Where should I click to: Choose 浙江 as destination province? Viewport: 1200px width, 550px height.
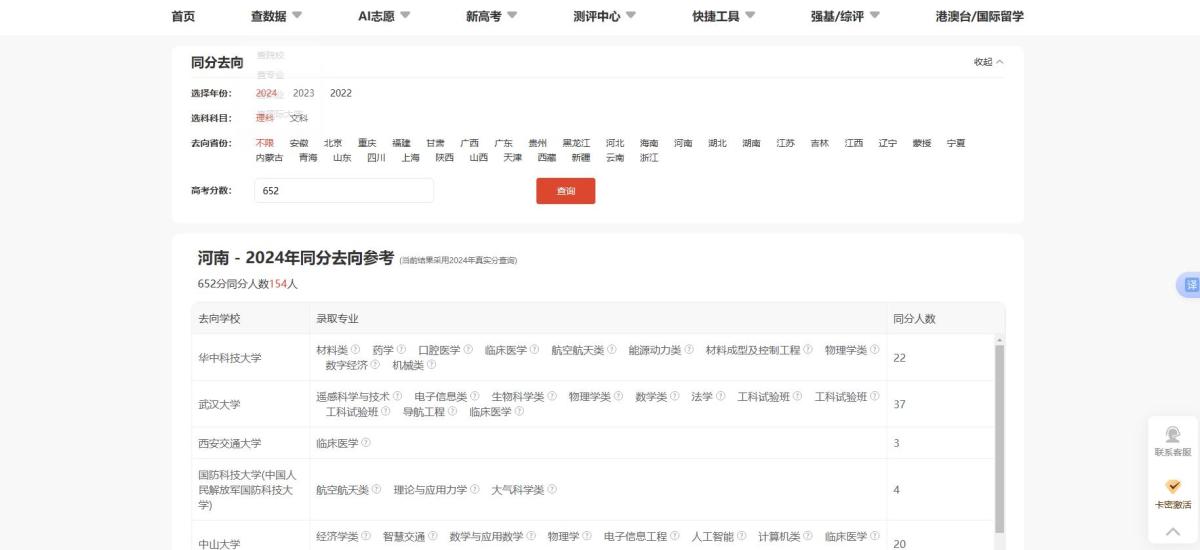click(x=649, y=158)
